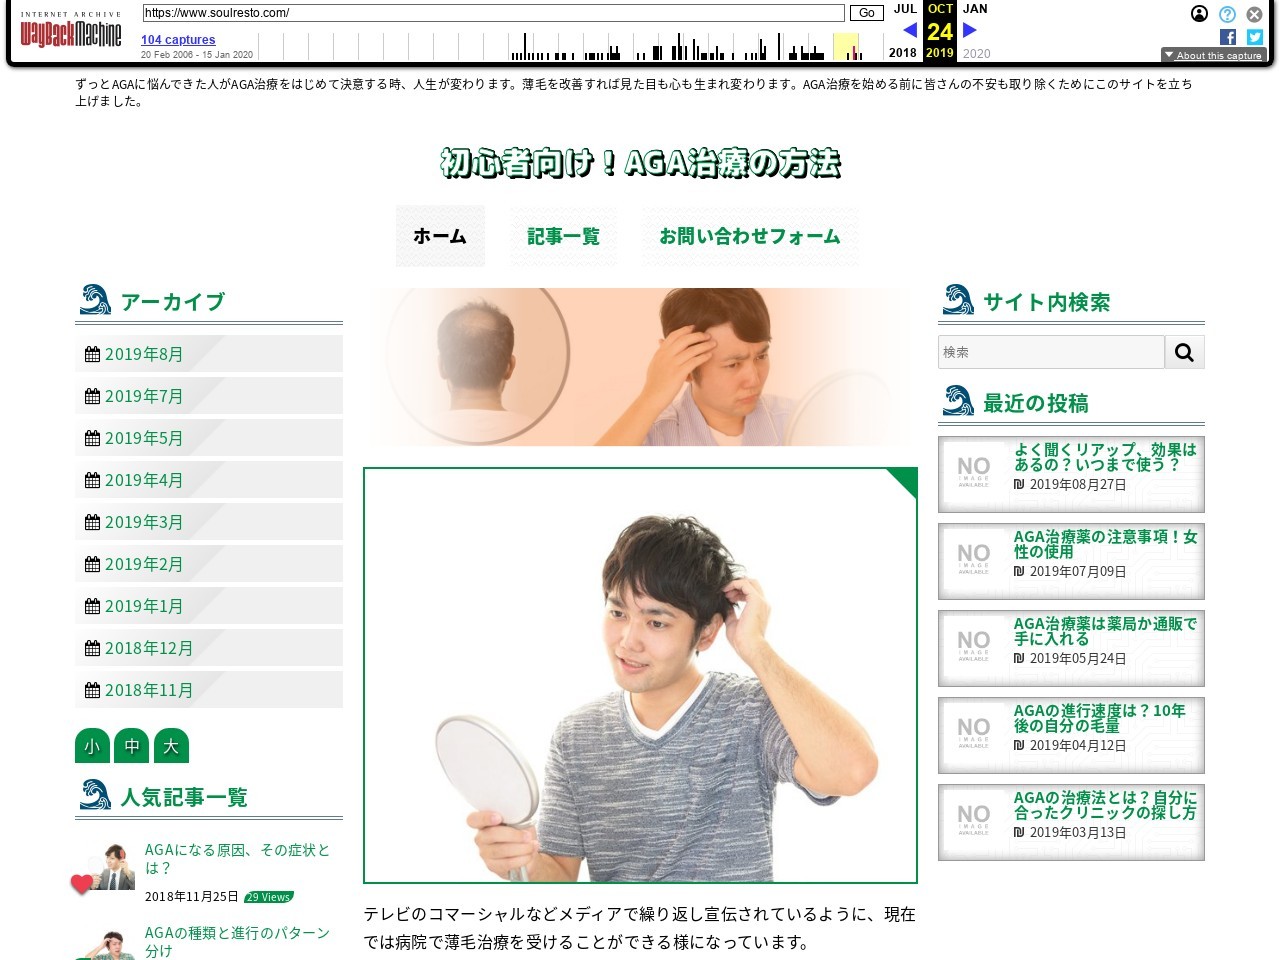Share capture via Twitter icon
The height and width of the screenshot is (960, 1280).
coord(1255,37)
